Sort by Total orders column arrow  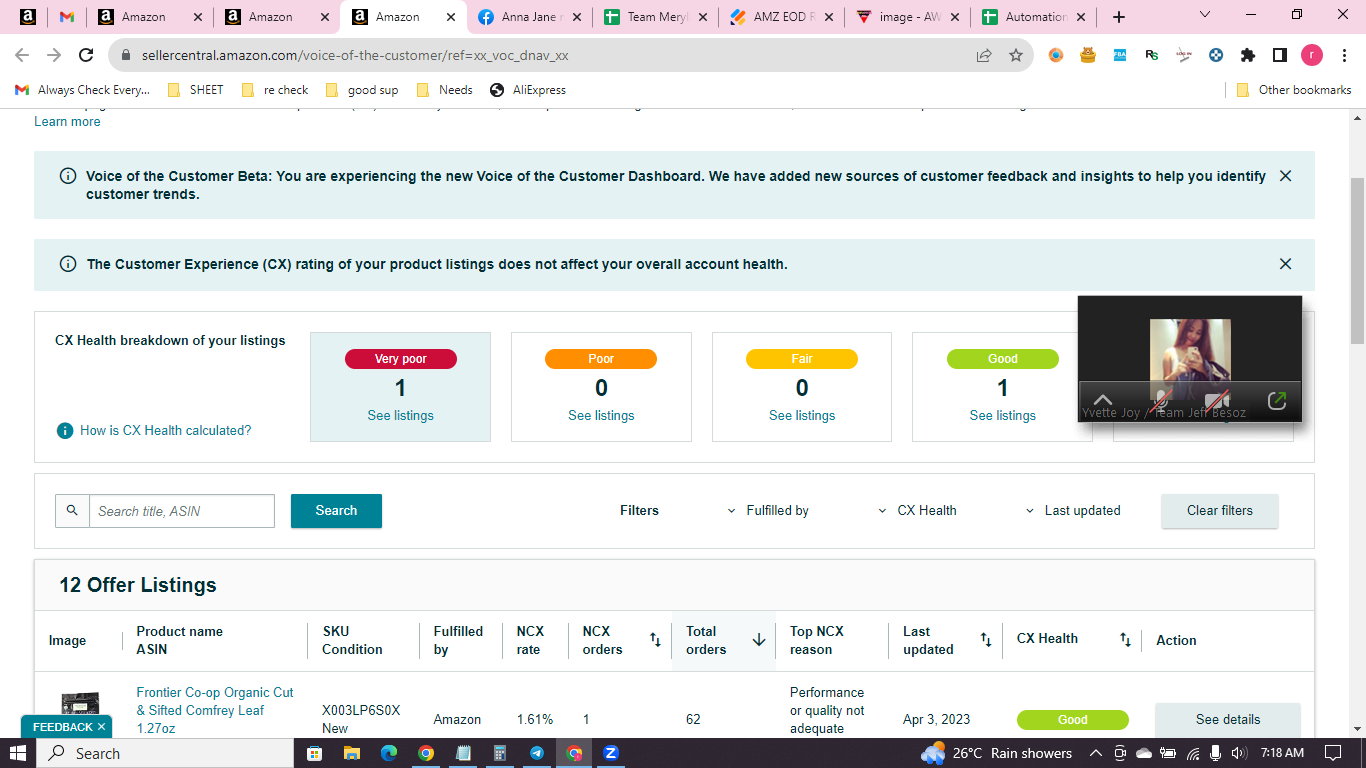(x=759, y=640)
